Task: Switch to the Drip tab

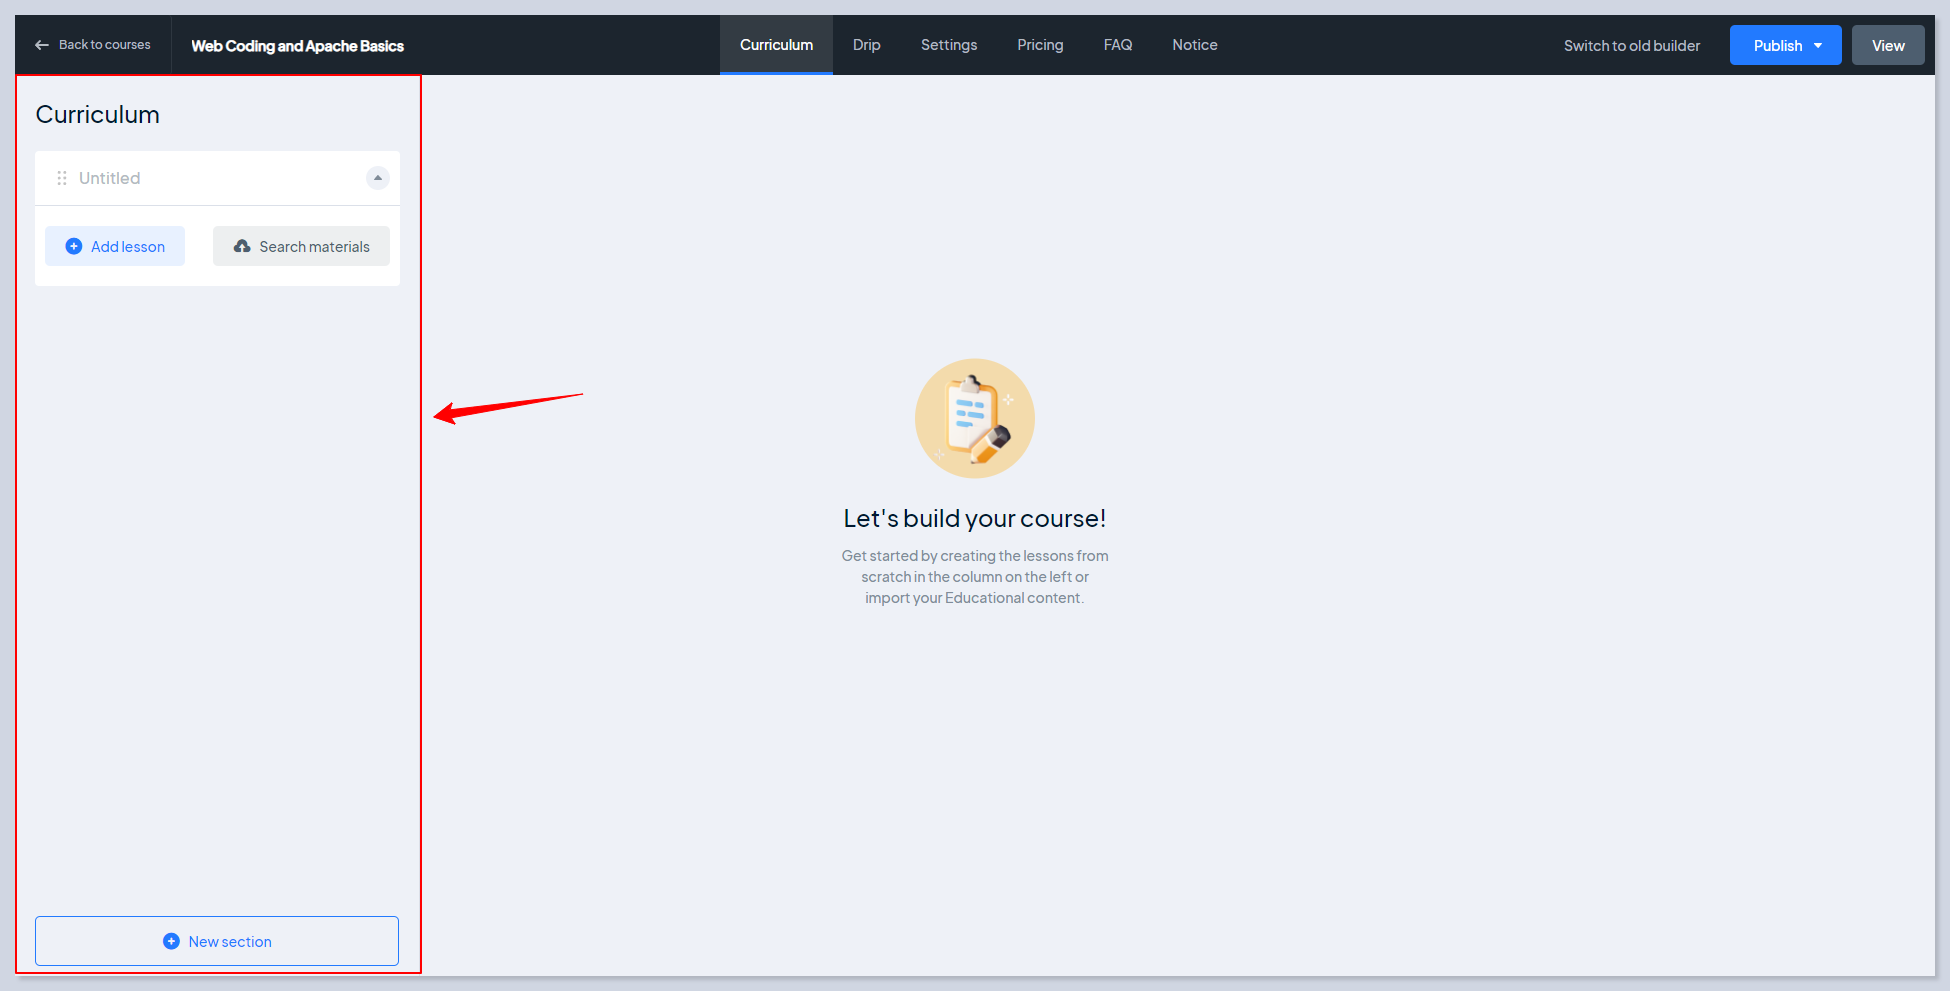Action: 866,45
